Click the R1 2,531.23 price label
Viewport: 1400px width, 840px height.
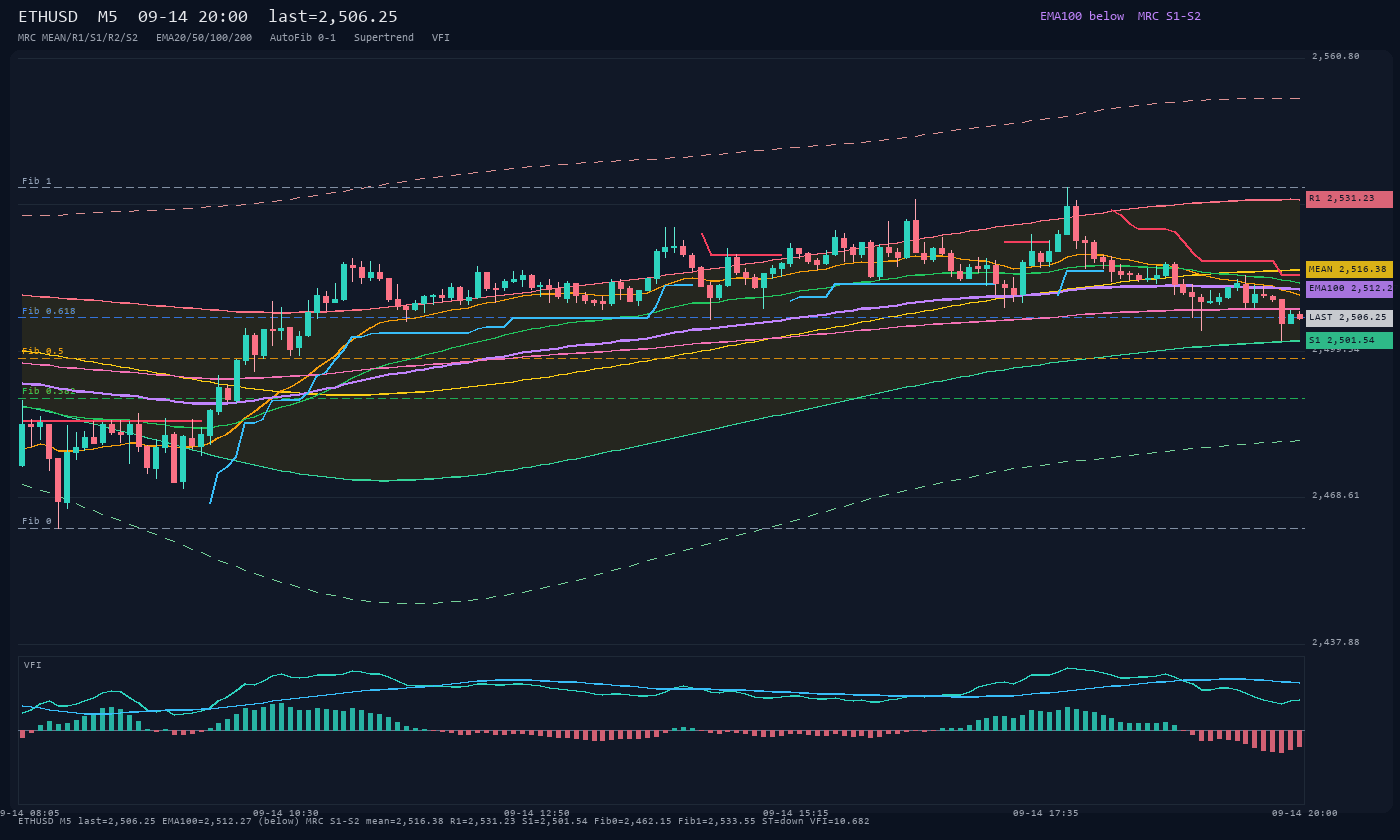pos(1349,199)
